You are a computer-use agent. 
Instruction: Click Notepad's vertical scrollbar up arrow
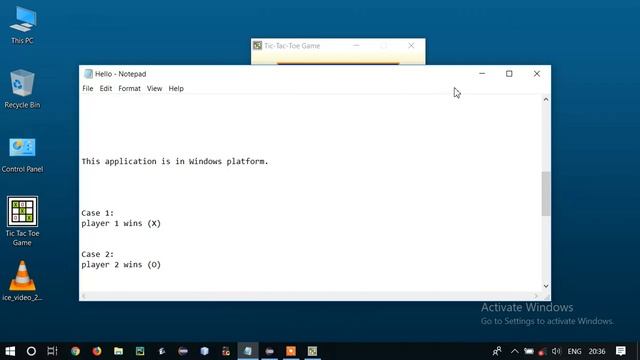(x=546, y=99)
